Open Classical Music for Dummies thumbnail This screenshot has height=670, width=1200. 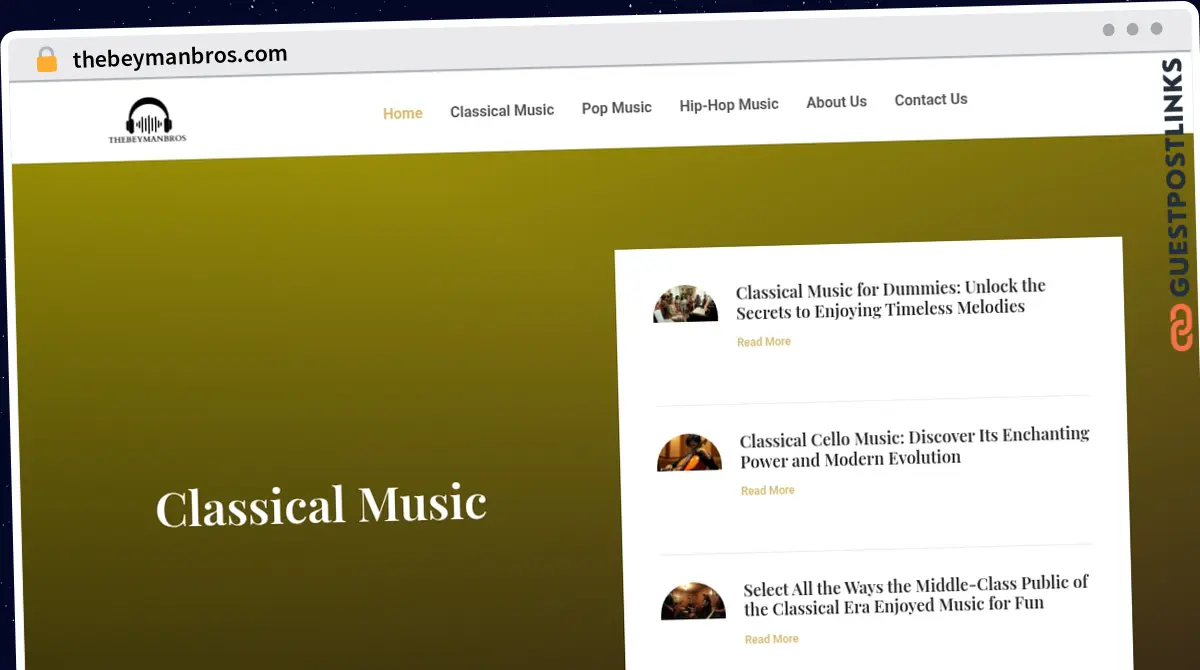click(x=686, y=304)
